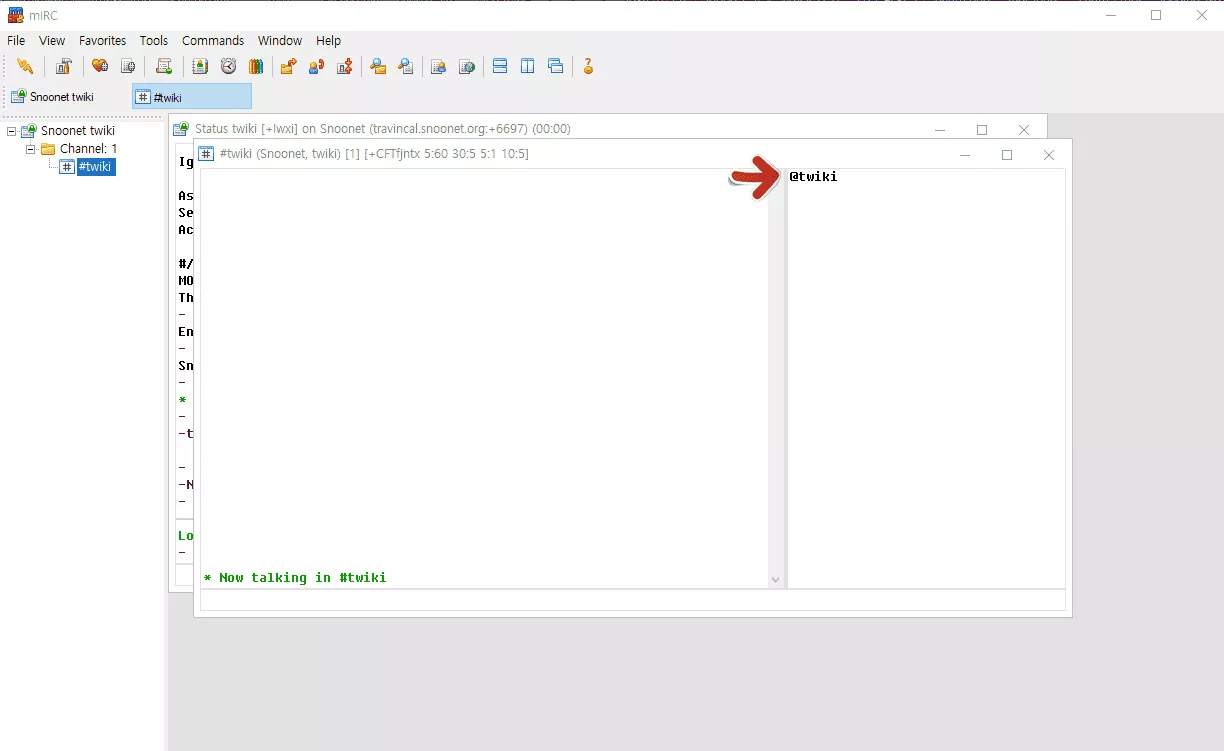Close the Status twiki window
Viewport: 1224px width, 751px height.
click(x=1024, y=130)
